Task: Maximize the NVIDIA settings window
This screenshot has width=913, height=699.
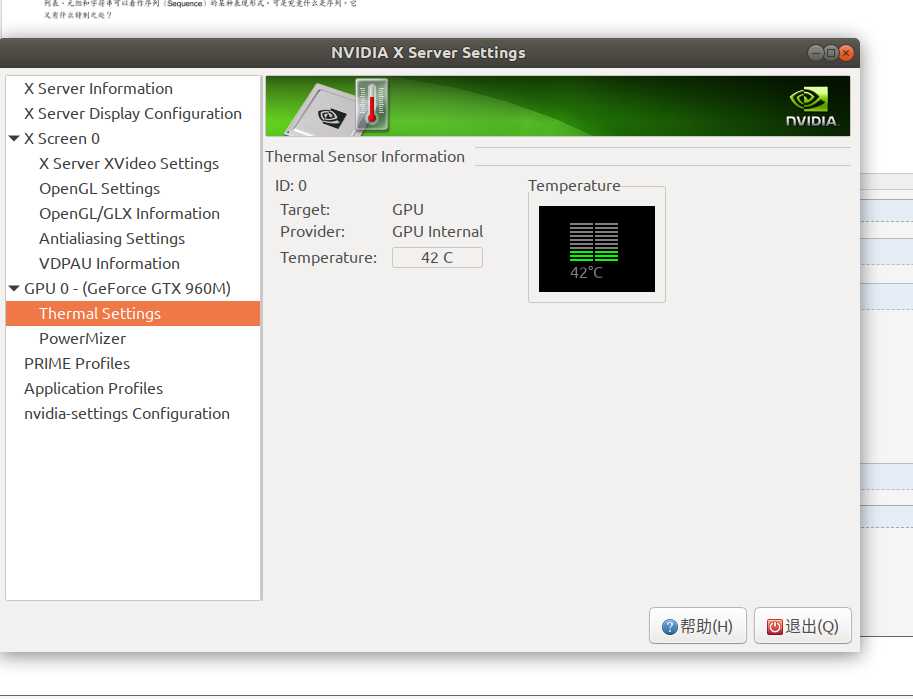Action: pos(831,53)
